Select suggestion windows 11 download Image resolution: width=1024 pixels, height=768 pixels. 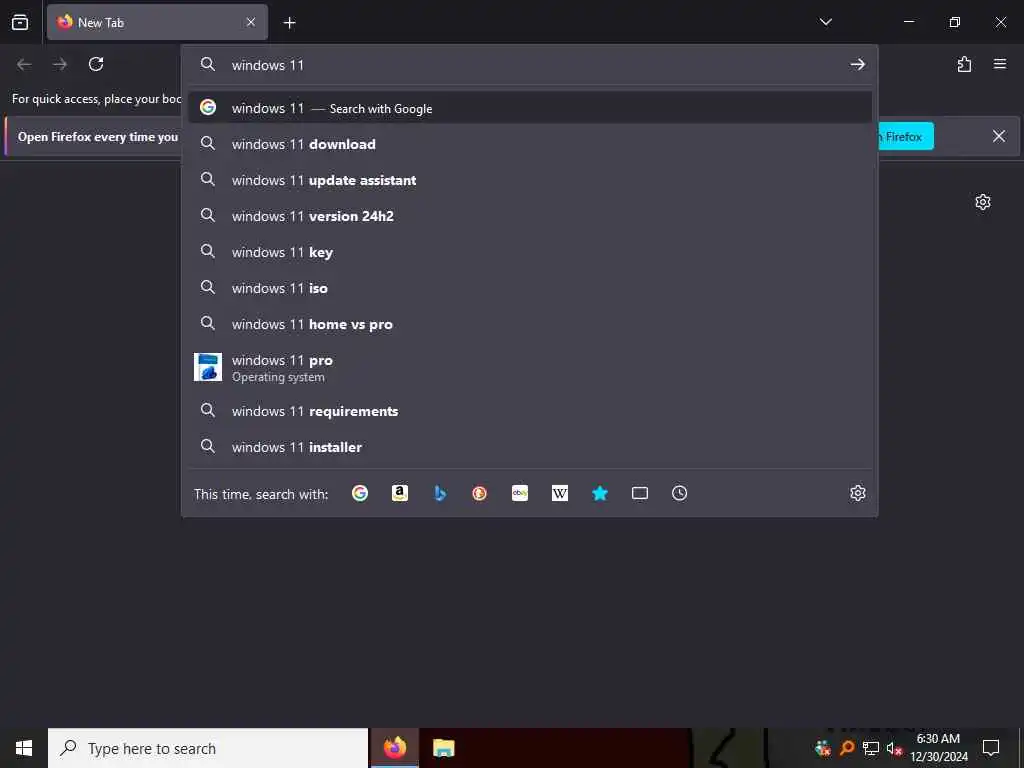pos(530,144)
